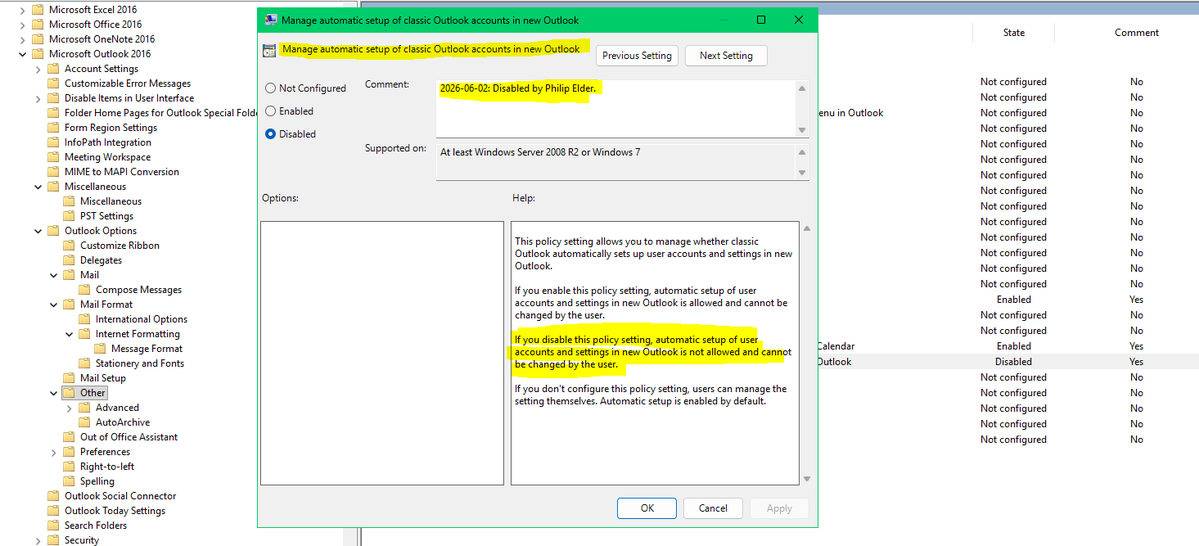Click the Mail Setup folder icon
1199x546 pixels.
(x=69, y=378)
